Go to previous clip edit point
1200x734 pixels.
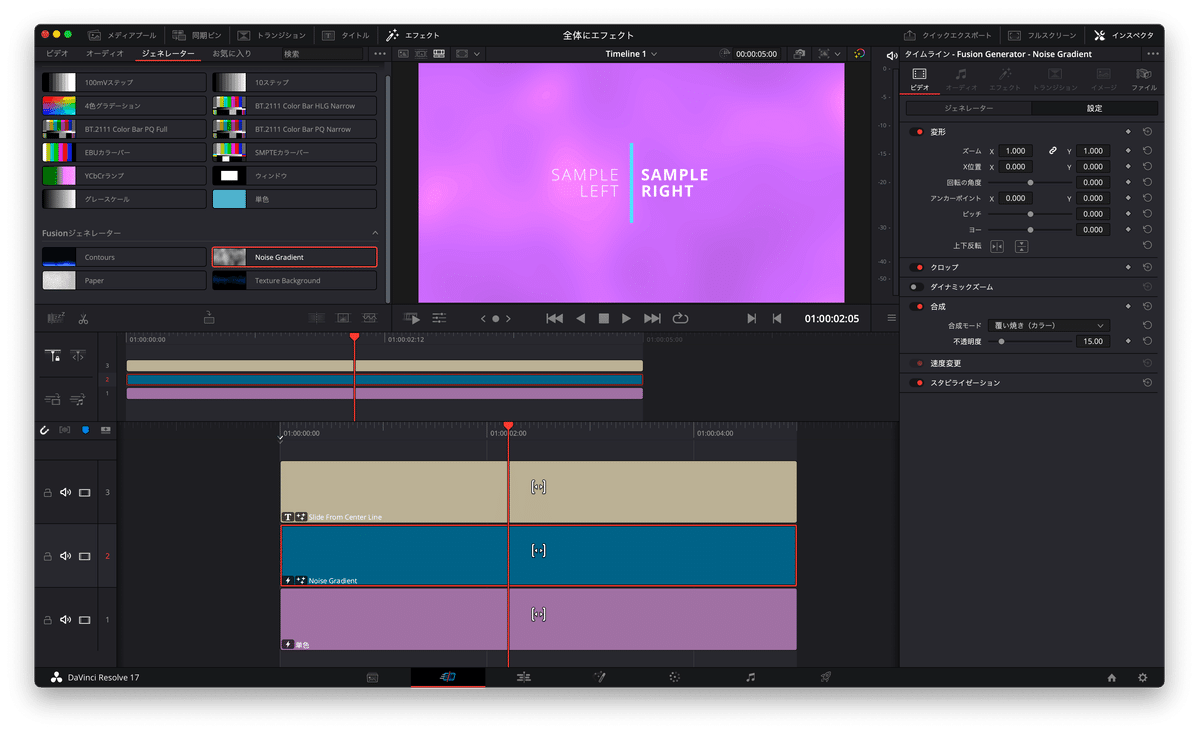pyautogui.click(x=777, y=319)
